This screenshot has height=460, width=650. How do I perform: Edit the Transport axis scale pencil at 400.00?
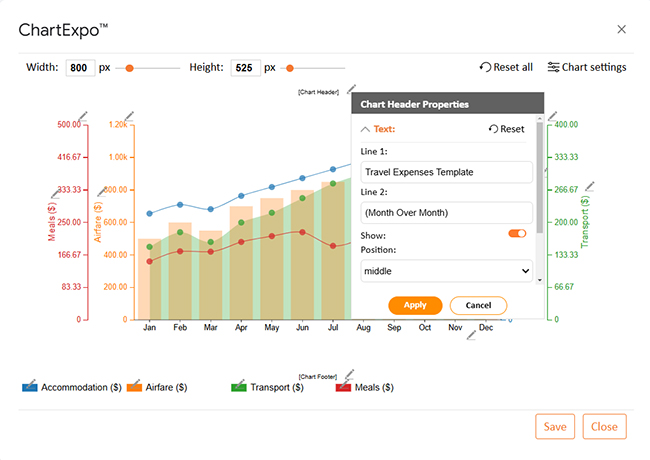pyautogui.click(x=552, y=116)
